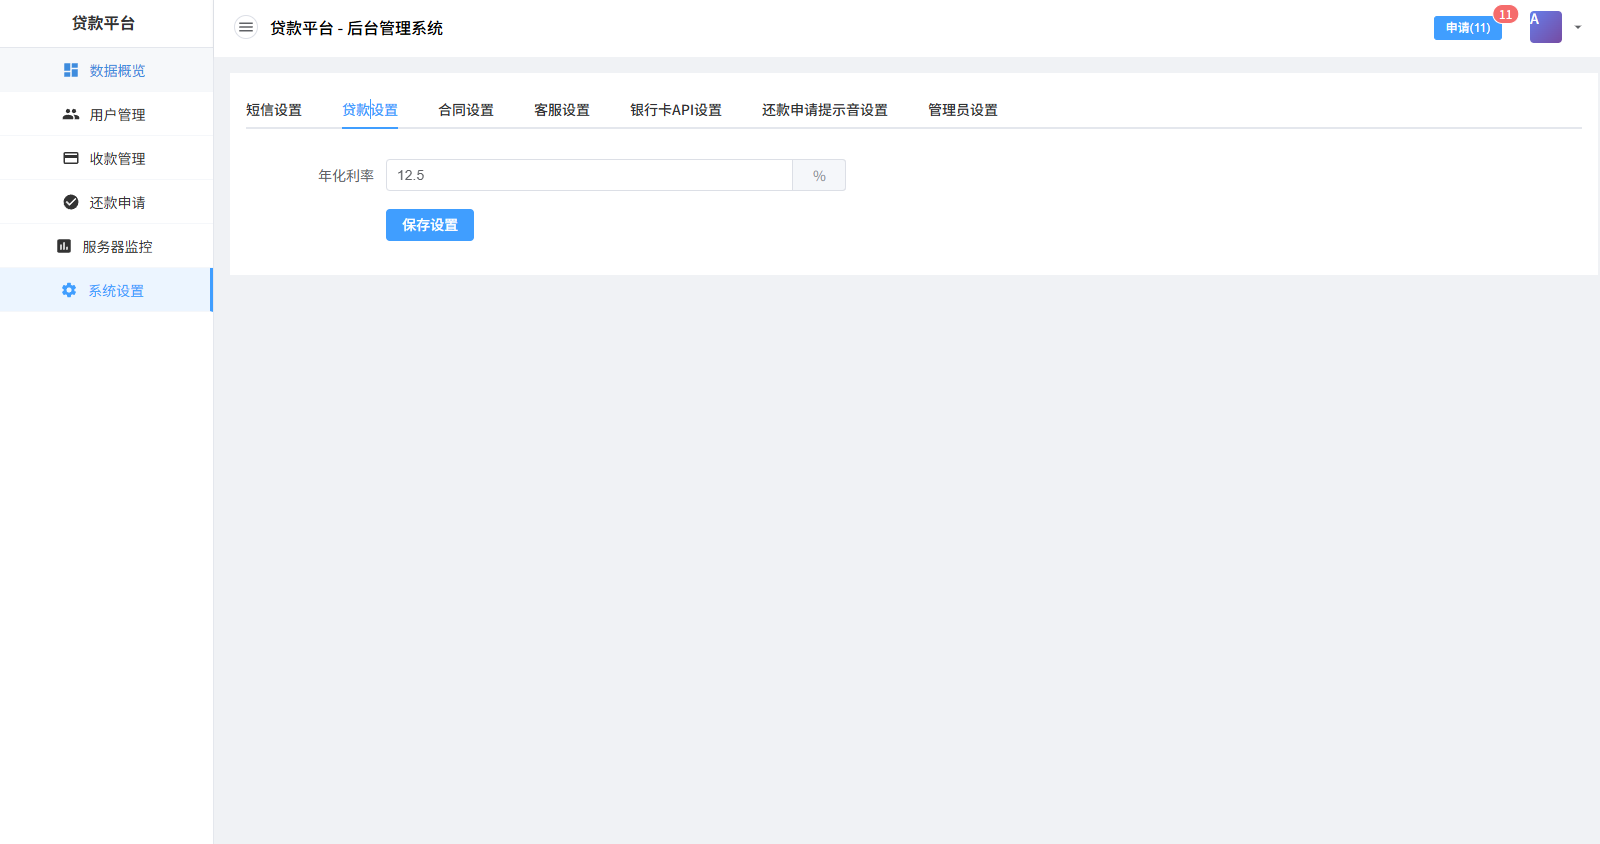1600x844 pixels.
Task: Open the 客服设置 tab
Action: (x=562, y=110)
